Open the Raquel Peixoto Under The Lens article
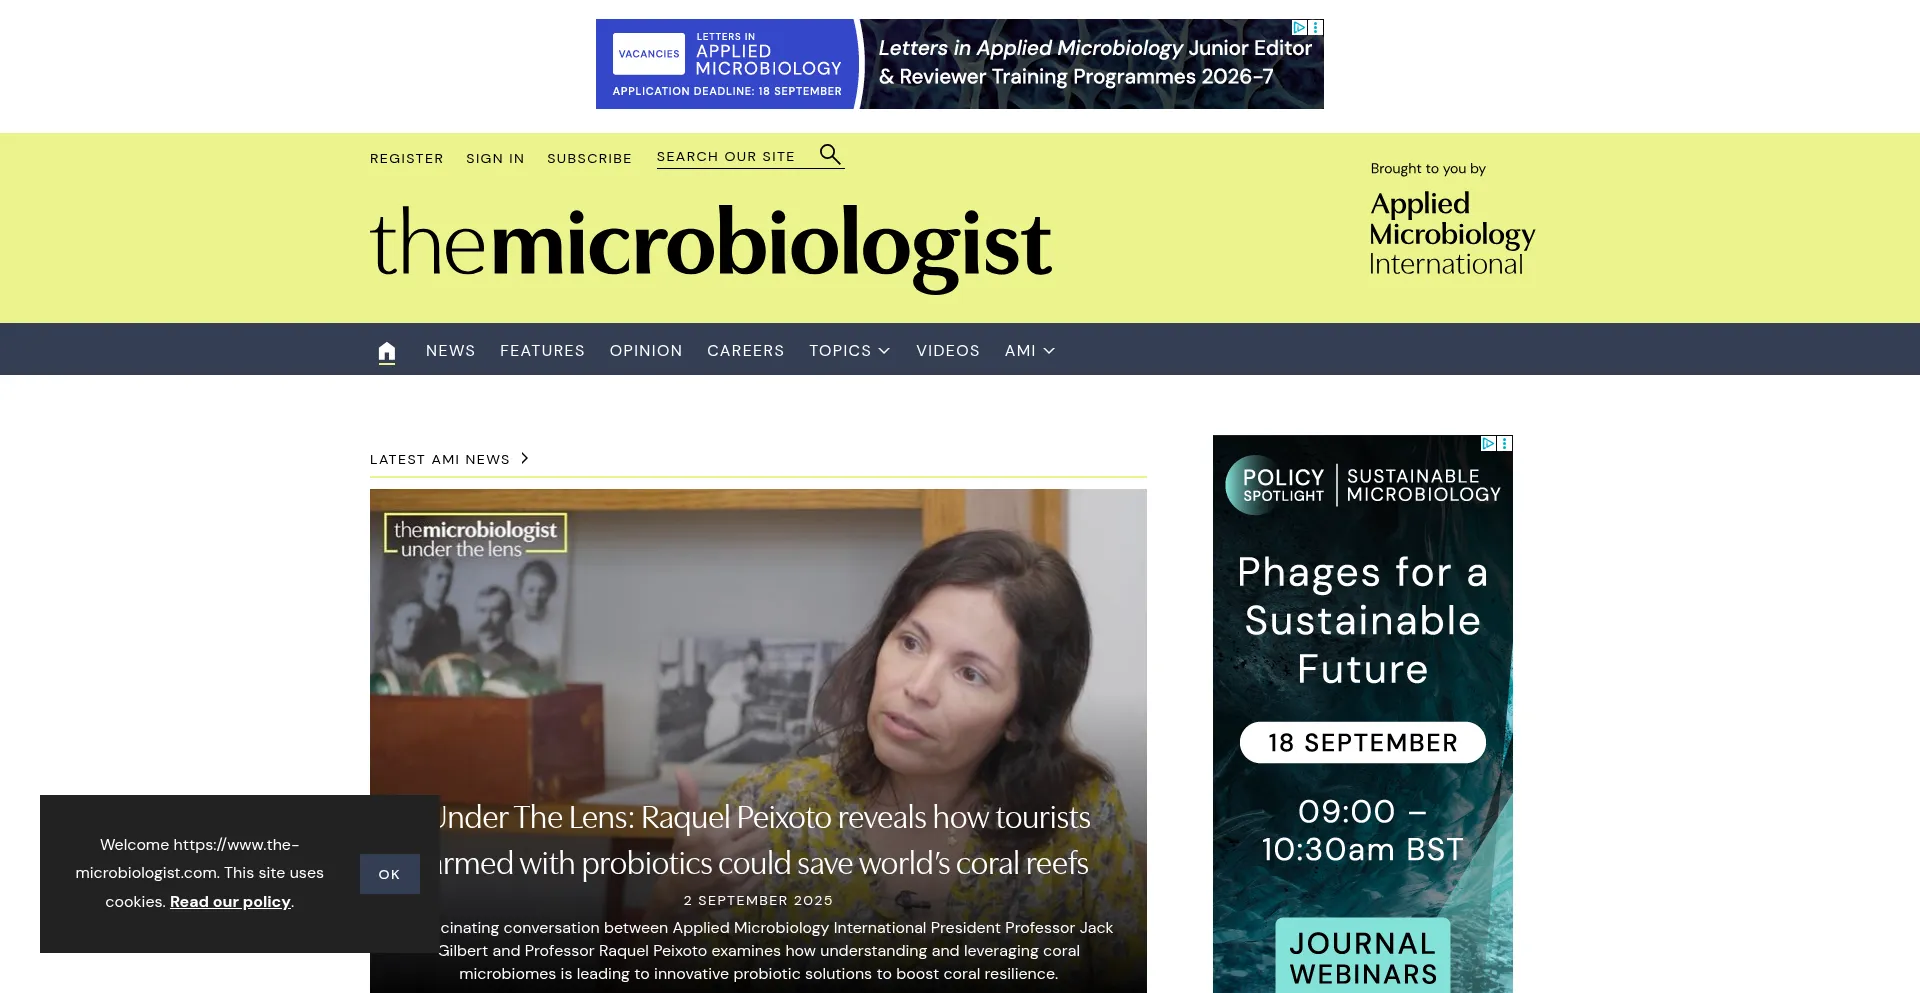 761,840
